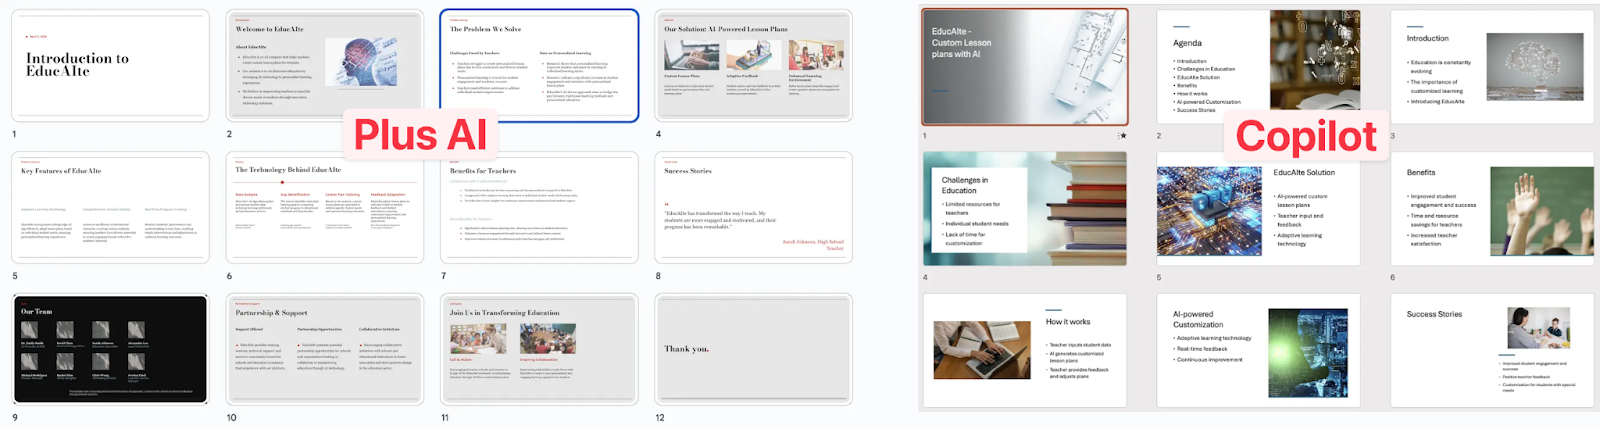This screenshot has height=429, width=1600.
Task: Select the 'Partnership & Support' slide thumbnail
Action: point(325,349)
